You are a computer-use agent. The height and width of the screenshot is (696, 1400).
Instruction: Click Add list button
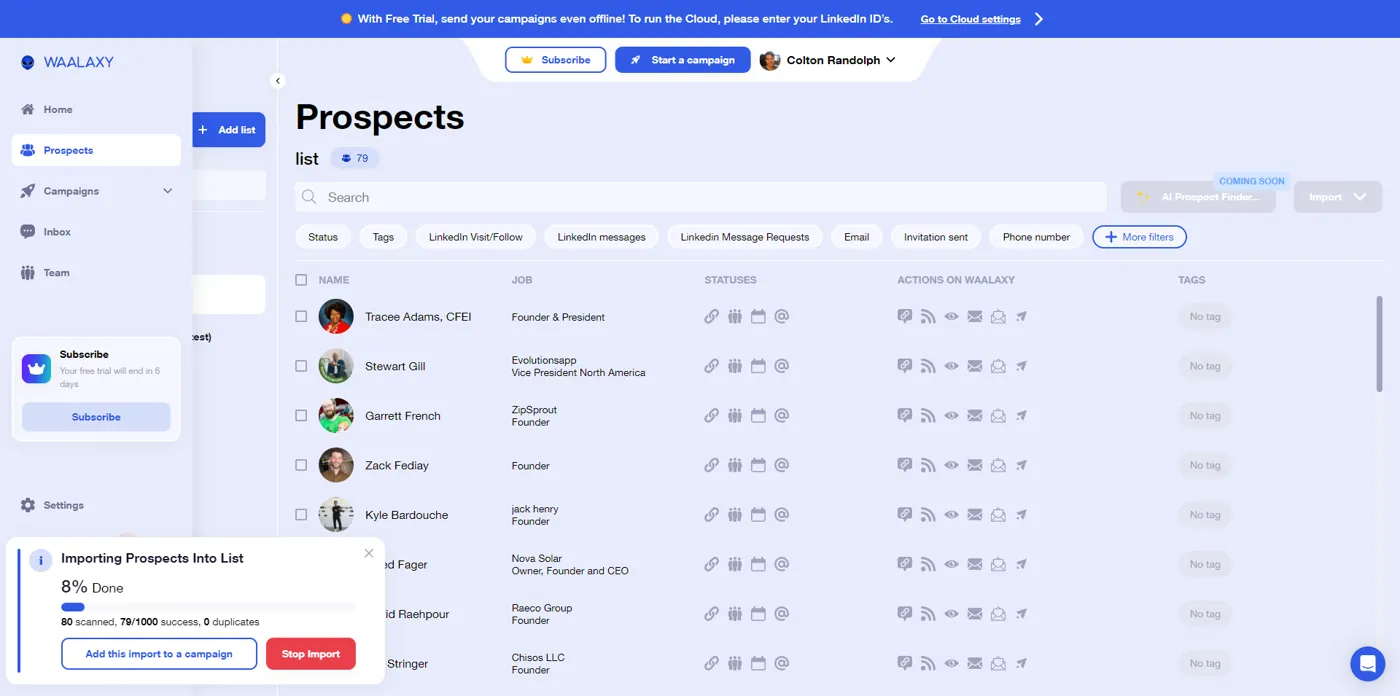228,130
